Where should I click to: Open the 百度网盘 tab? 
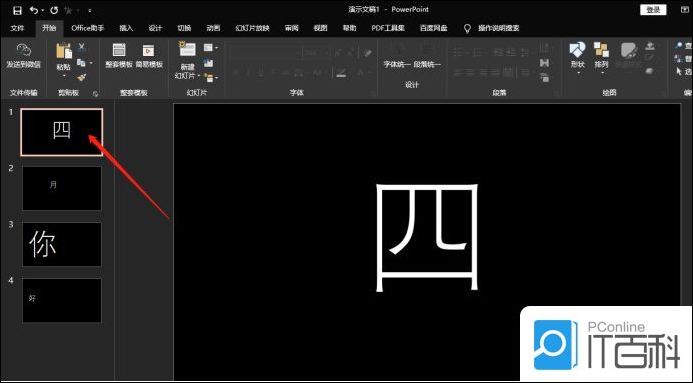[433, 28]
